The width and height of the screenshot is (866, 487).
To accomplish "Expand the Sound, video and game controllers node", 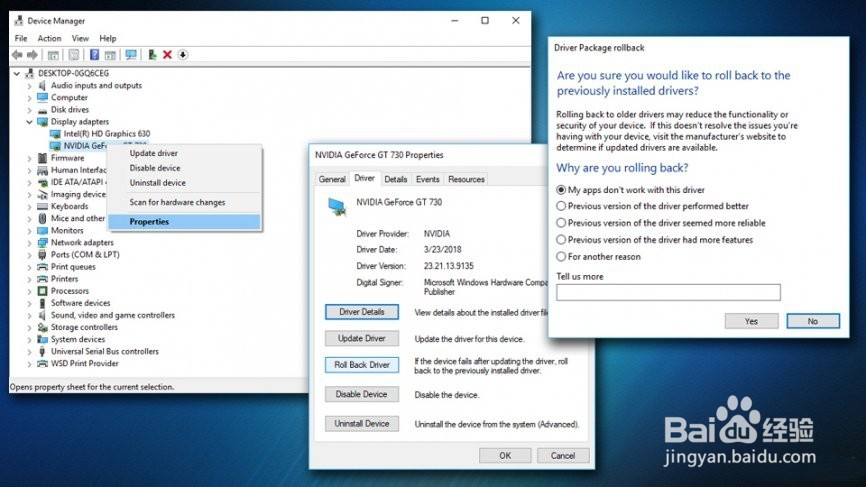I will point(29,315).
